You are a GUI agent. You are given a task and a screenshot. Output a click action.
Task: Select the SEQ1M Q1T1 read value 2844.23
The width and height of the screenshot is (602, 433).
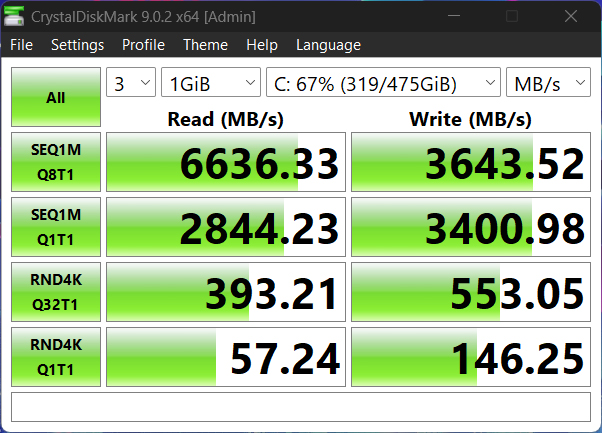tap(226, 227)
